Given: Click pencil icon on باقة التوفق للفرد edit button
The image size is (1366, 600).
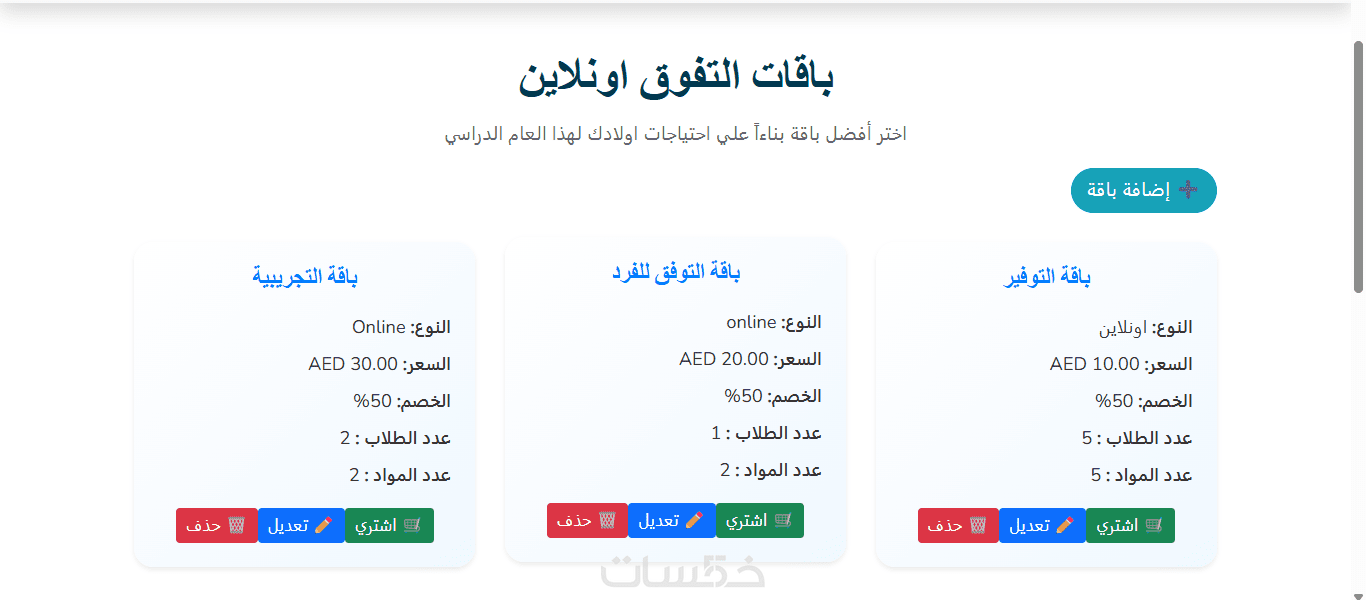Looking at the screenshot, I should (x=694, y=520).
